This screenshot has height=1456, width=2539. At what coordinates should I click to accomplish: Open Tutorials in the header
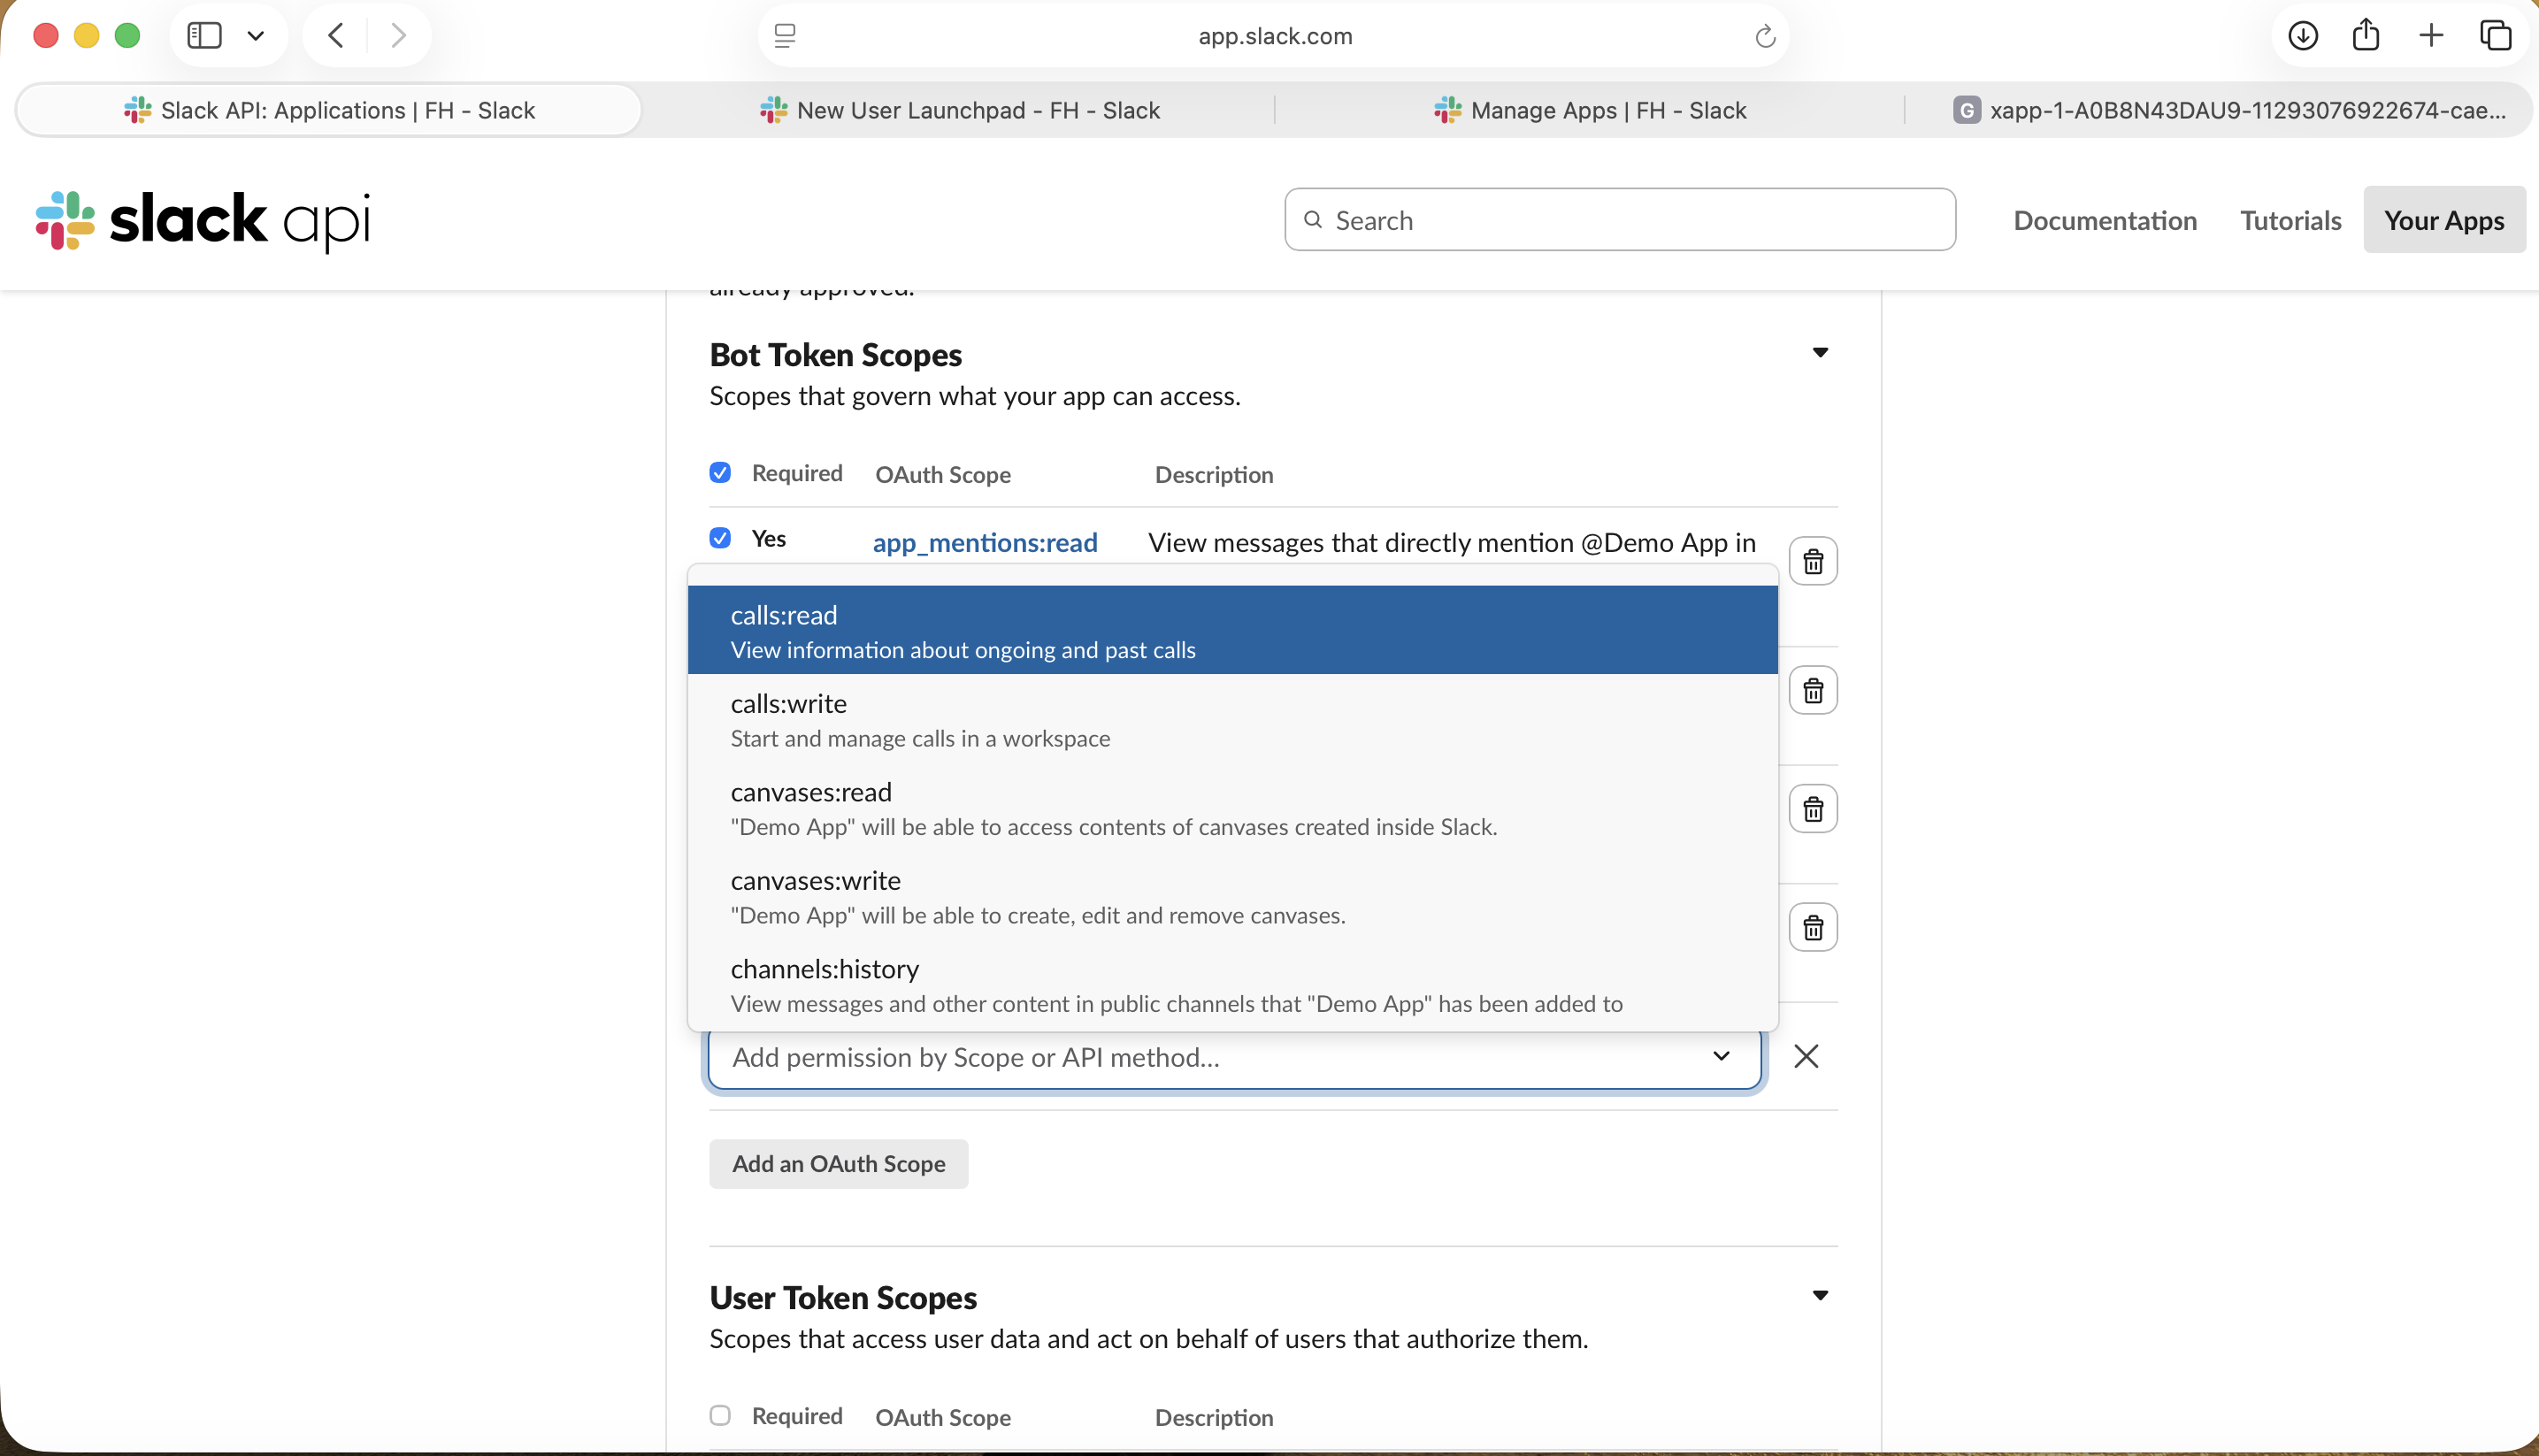point(2290,220)
